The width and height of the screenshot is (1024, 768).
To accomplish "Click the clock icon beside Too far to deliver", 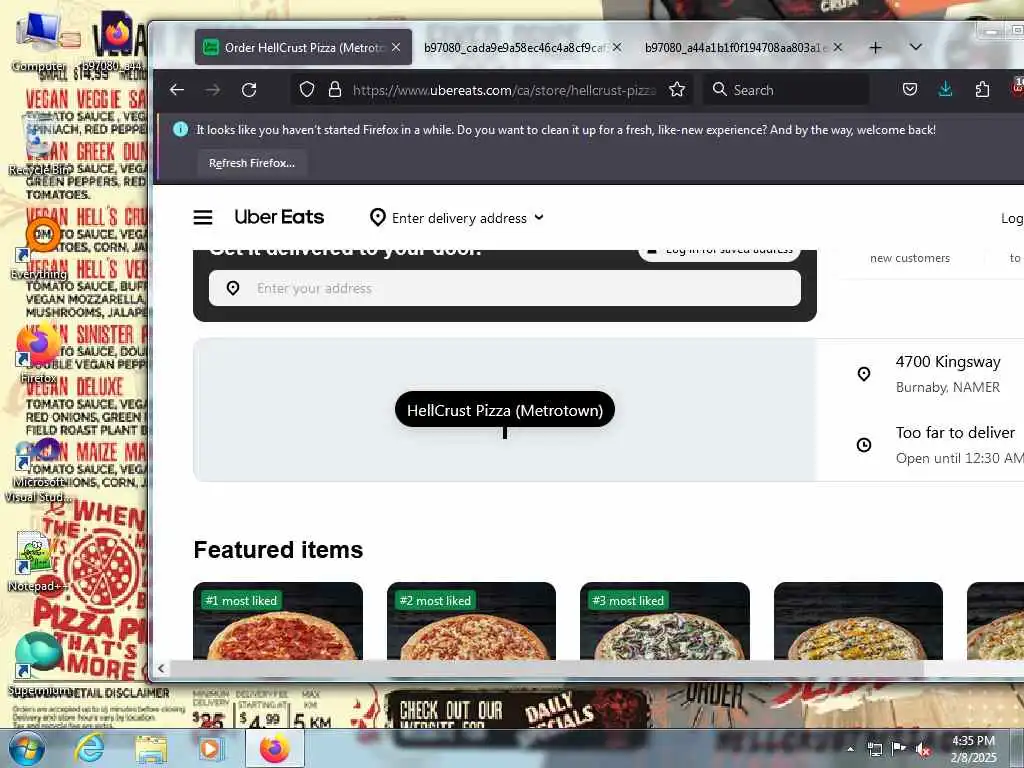I will coord(863,445).
